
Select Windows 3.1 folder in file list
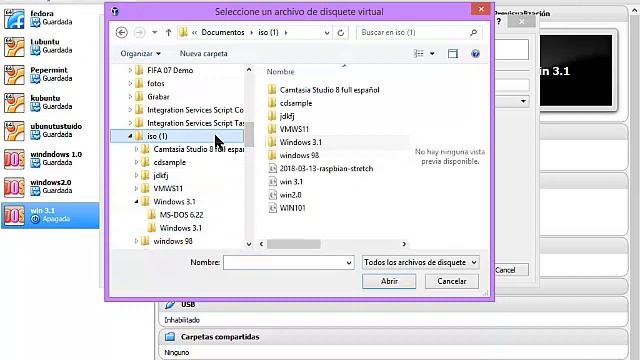[300, 142]
